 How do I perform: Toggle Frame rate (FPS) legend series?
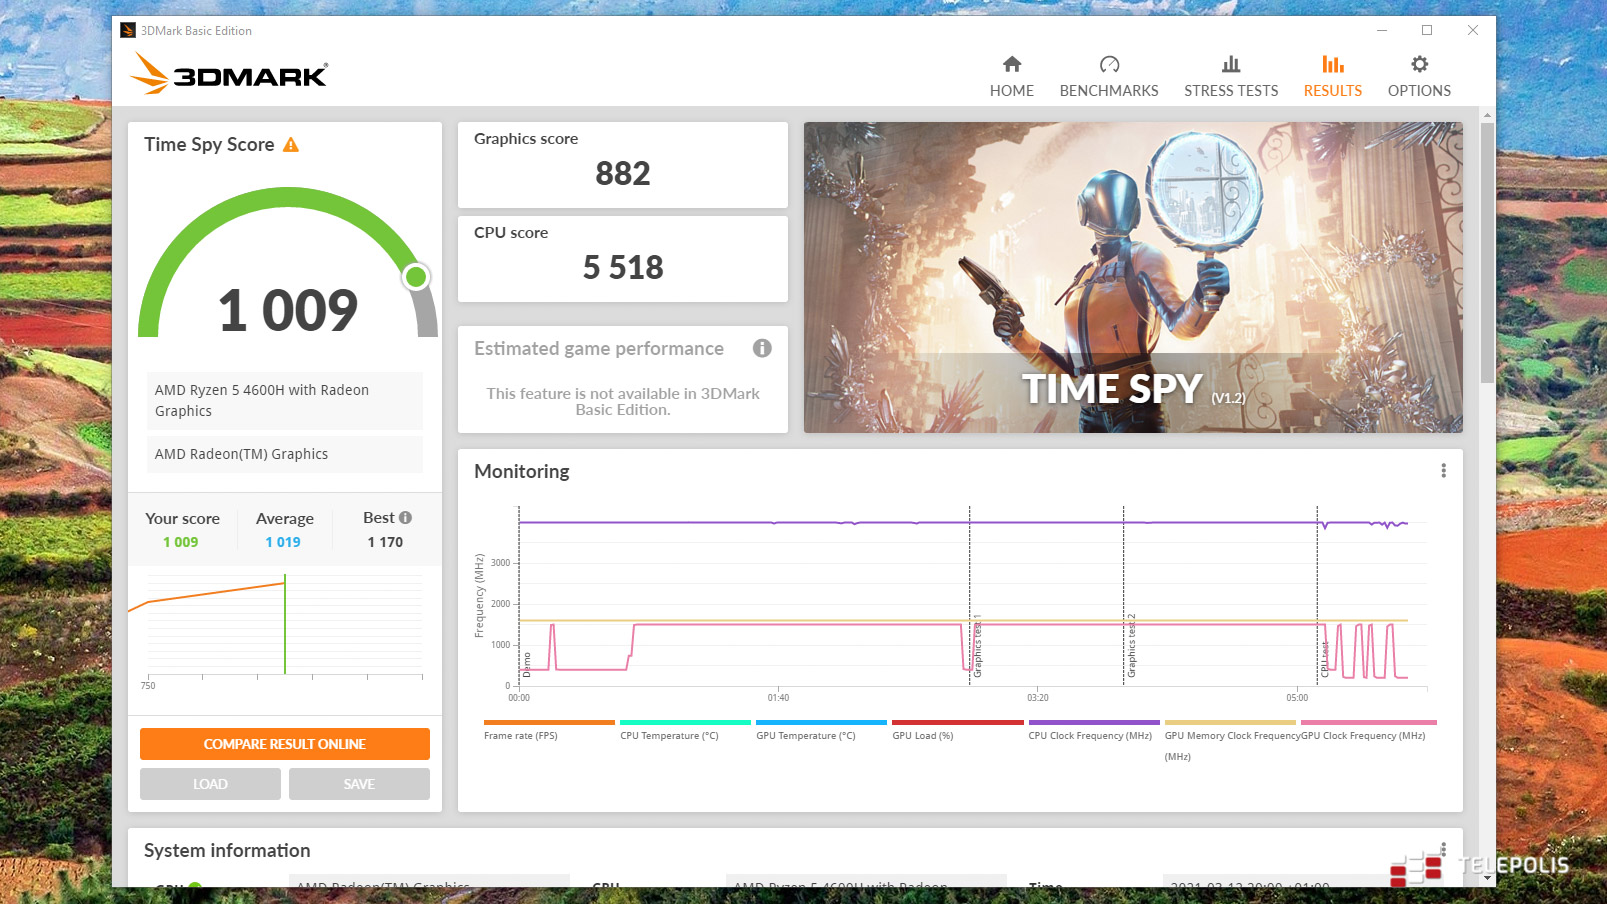click(x=521, y=735)
